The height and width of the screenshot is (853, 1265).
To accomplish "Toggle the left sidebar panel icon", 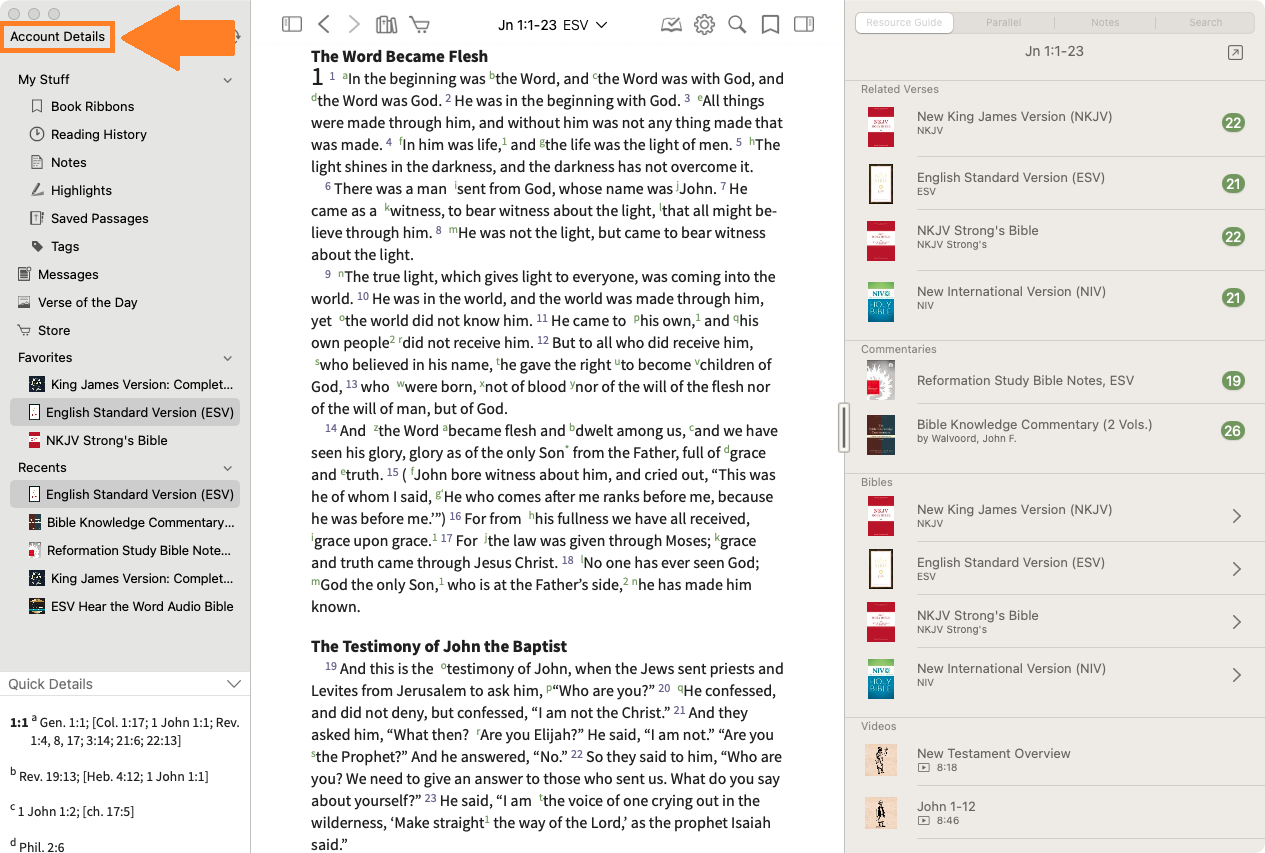I will pos(292,24).
